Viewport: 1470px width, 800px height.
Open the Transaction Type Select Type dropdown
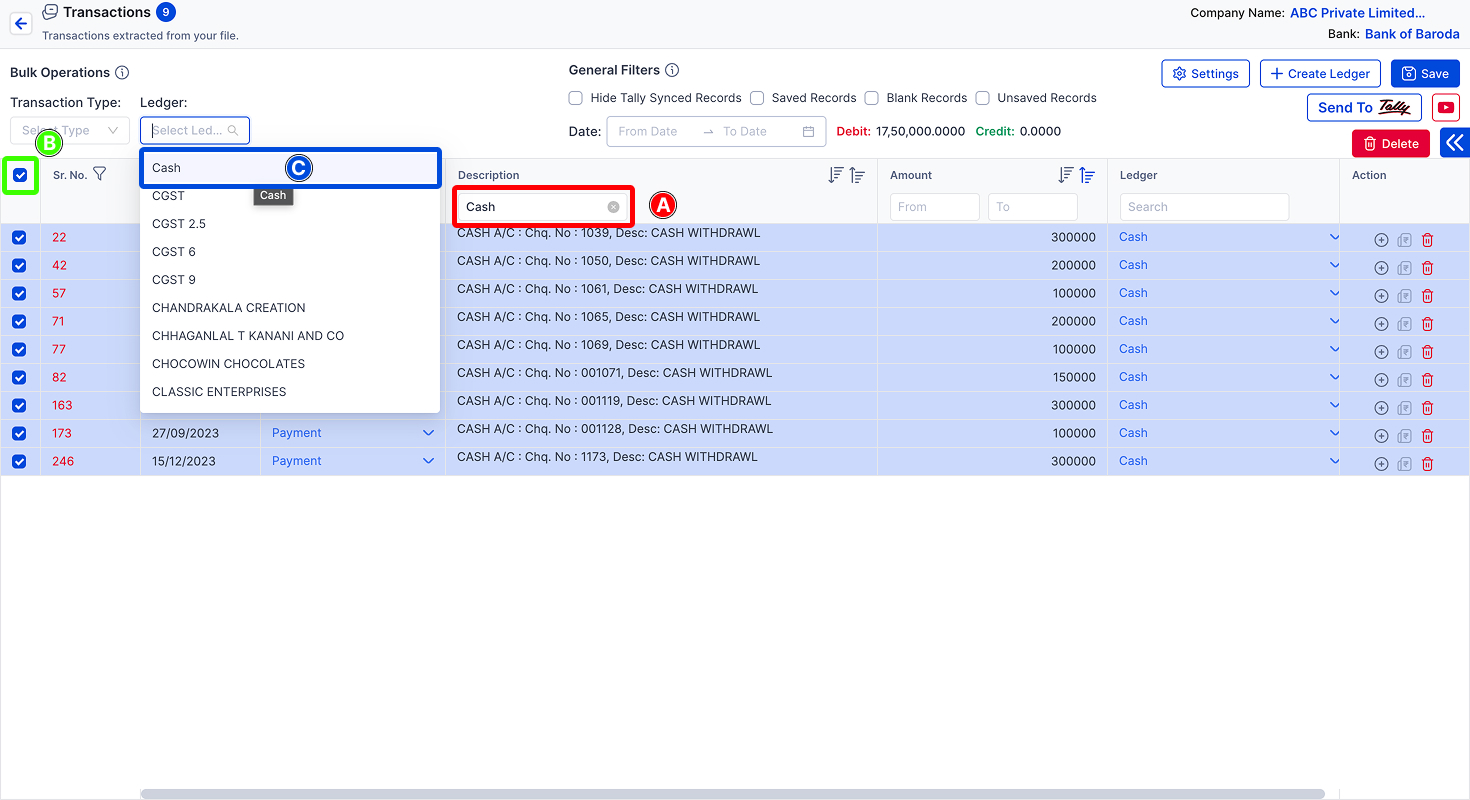pyautogui.click(x=70, y=130)
